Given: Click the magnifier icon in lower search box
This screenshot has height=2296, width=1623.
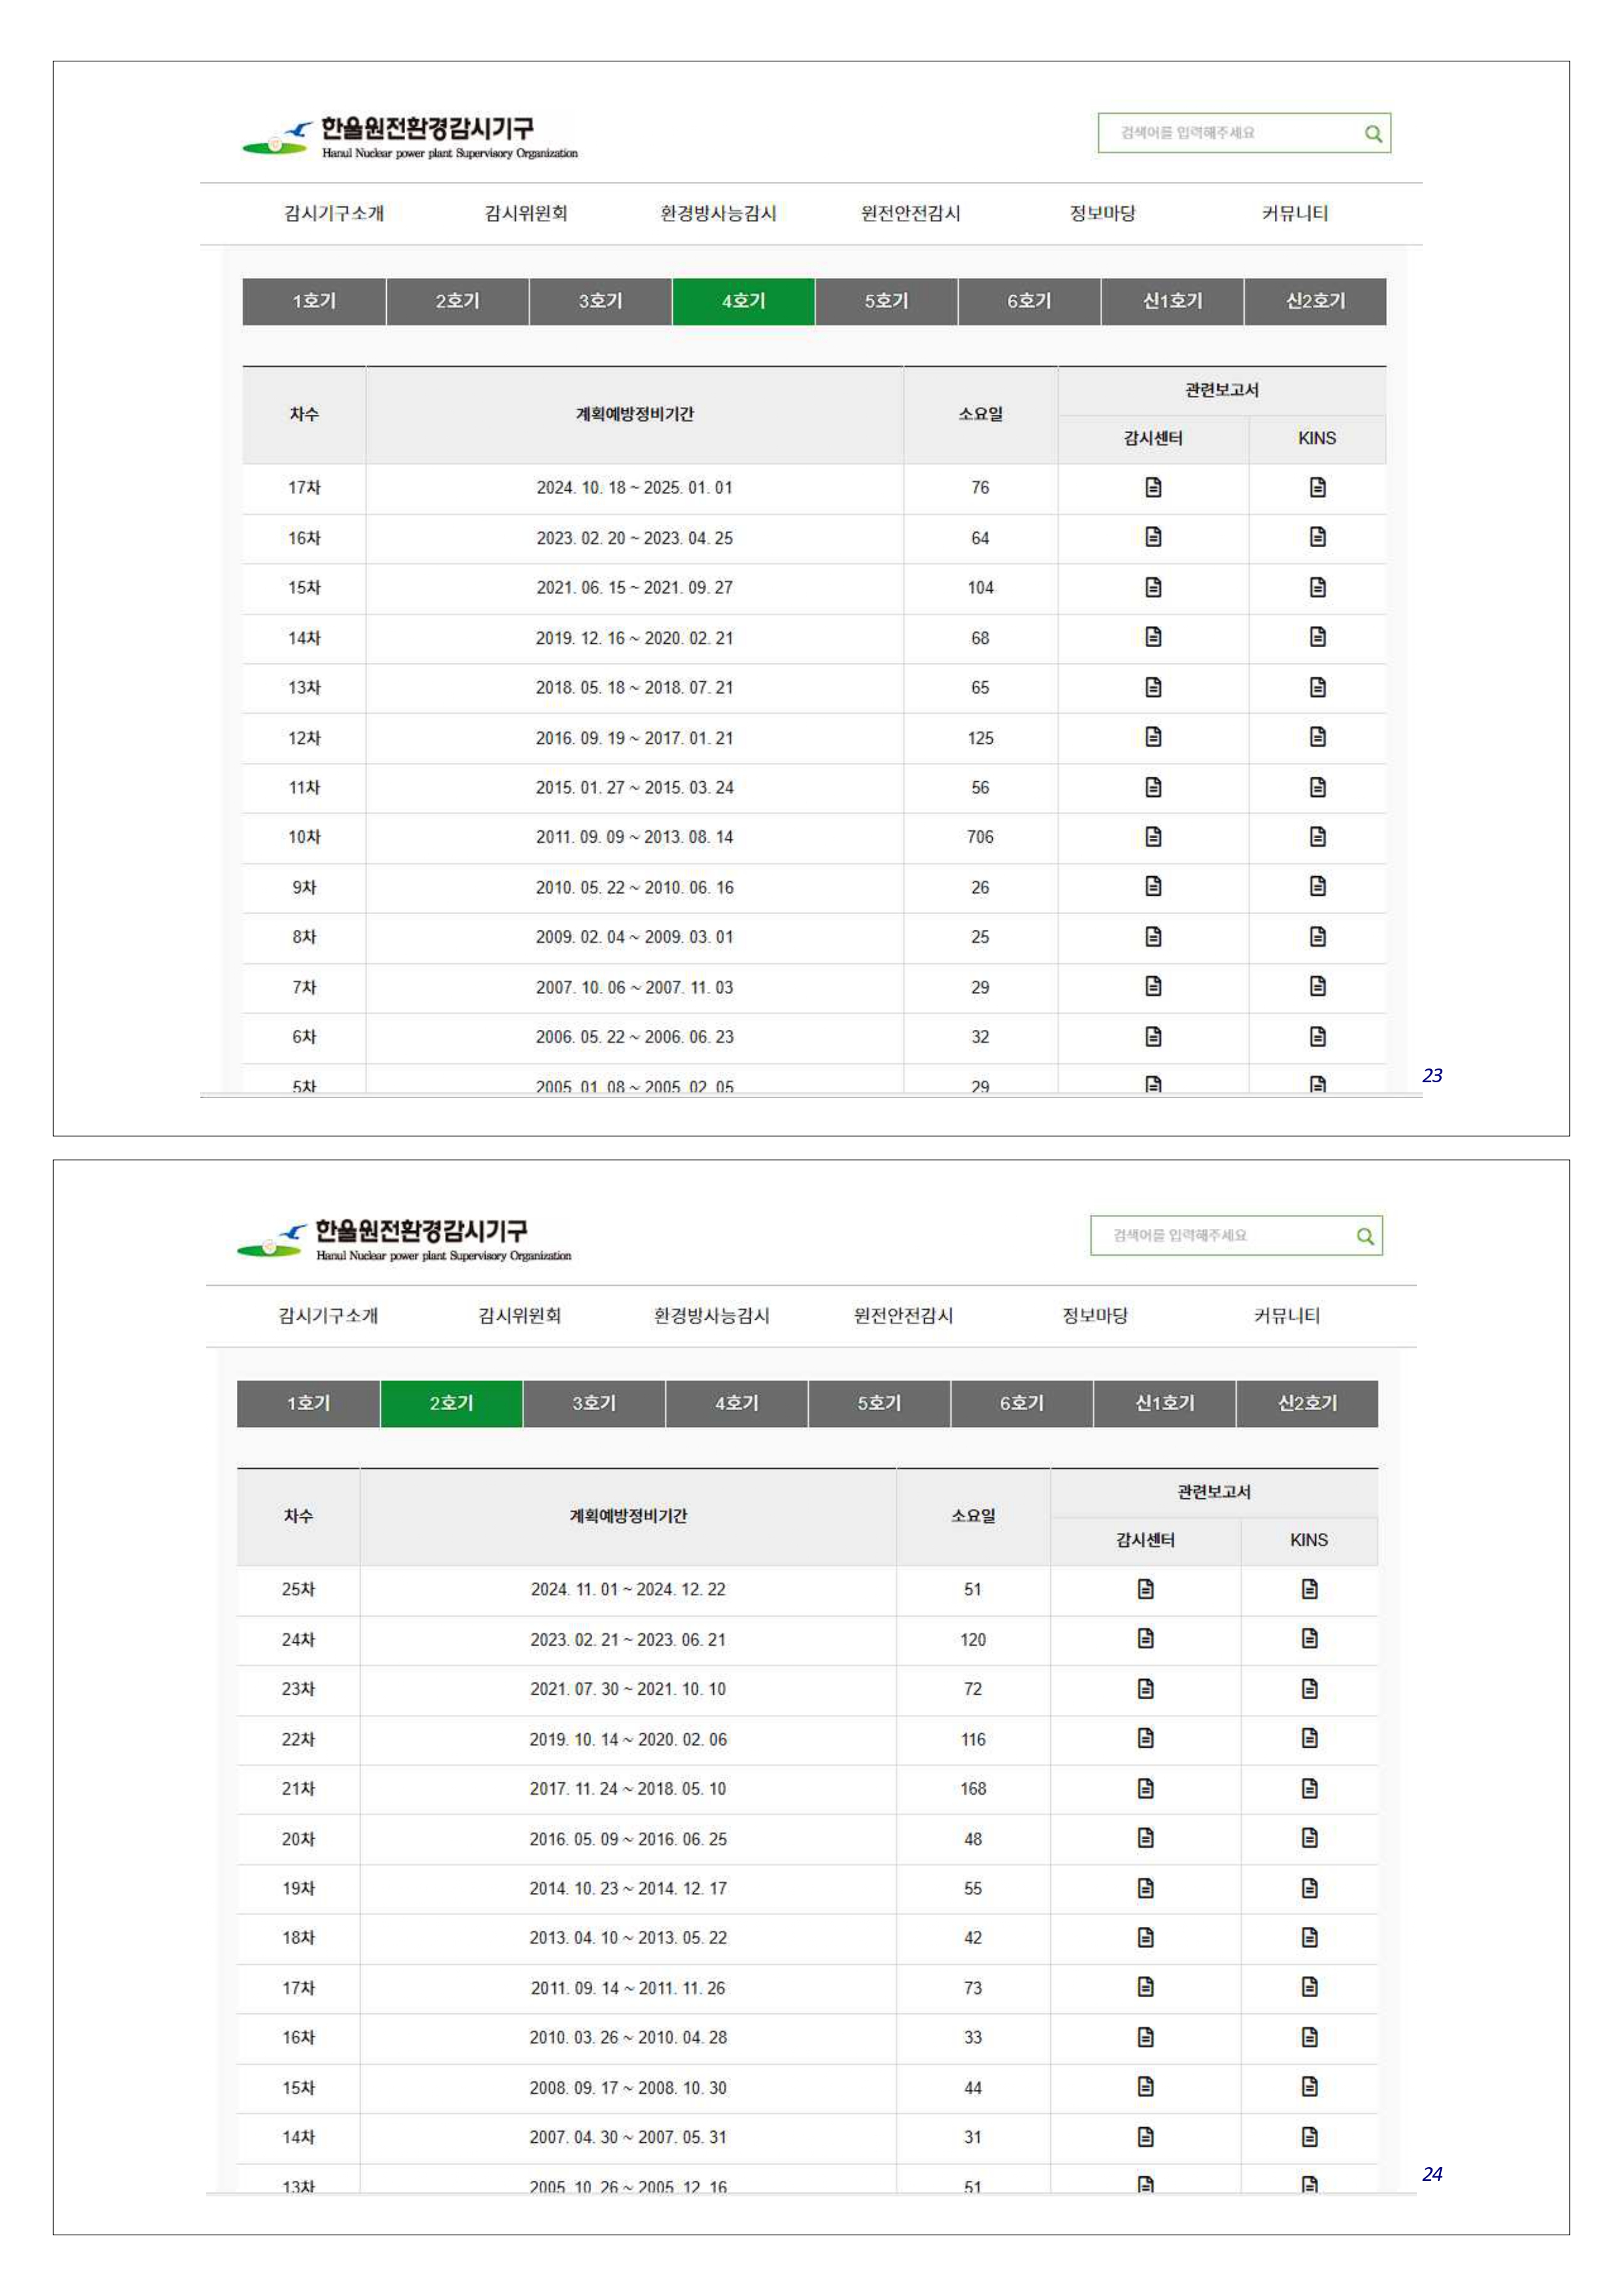Looking at the screenshot, I should pos(1365,1236).
